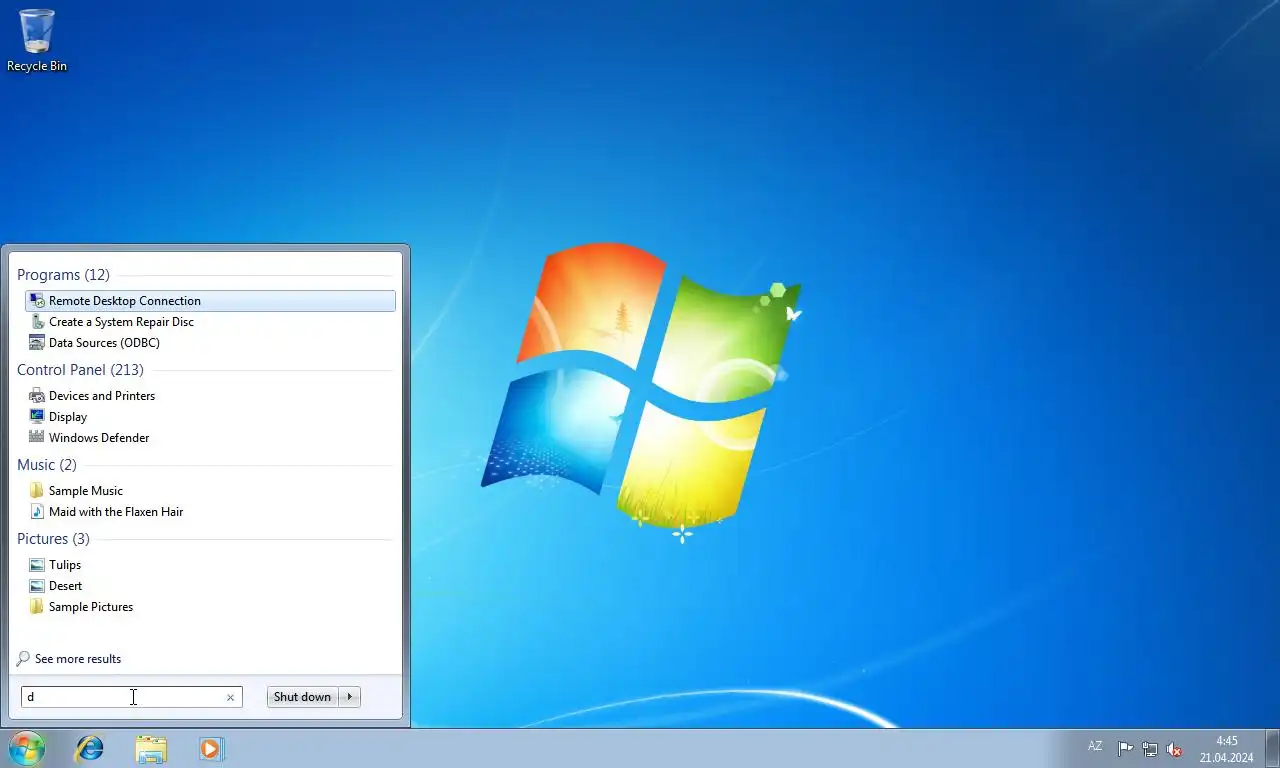Click the Devices and Printers icon
The image size is (1280, 768).
click(x=37, y=396)
